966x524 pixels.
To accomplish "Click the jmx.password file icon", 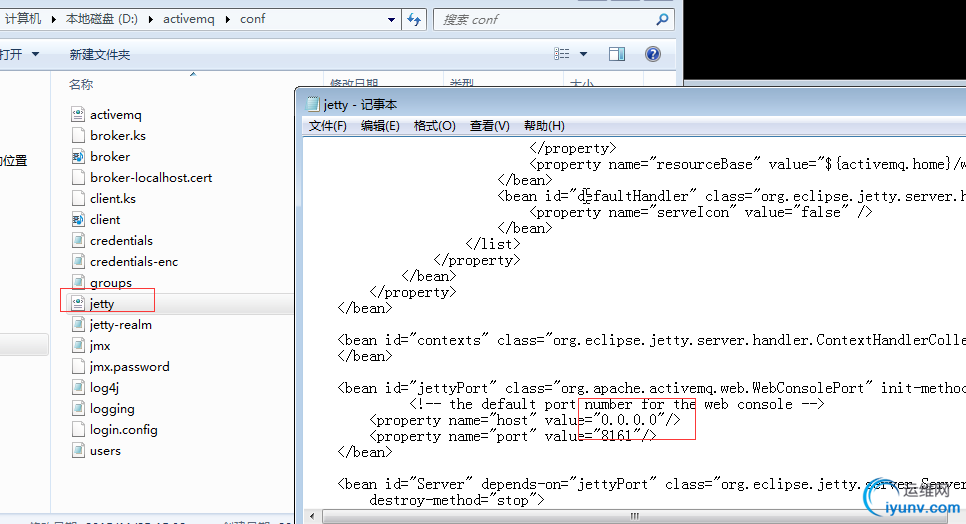I will pyautogui.click(x=78, y=366).
